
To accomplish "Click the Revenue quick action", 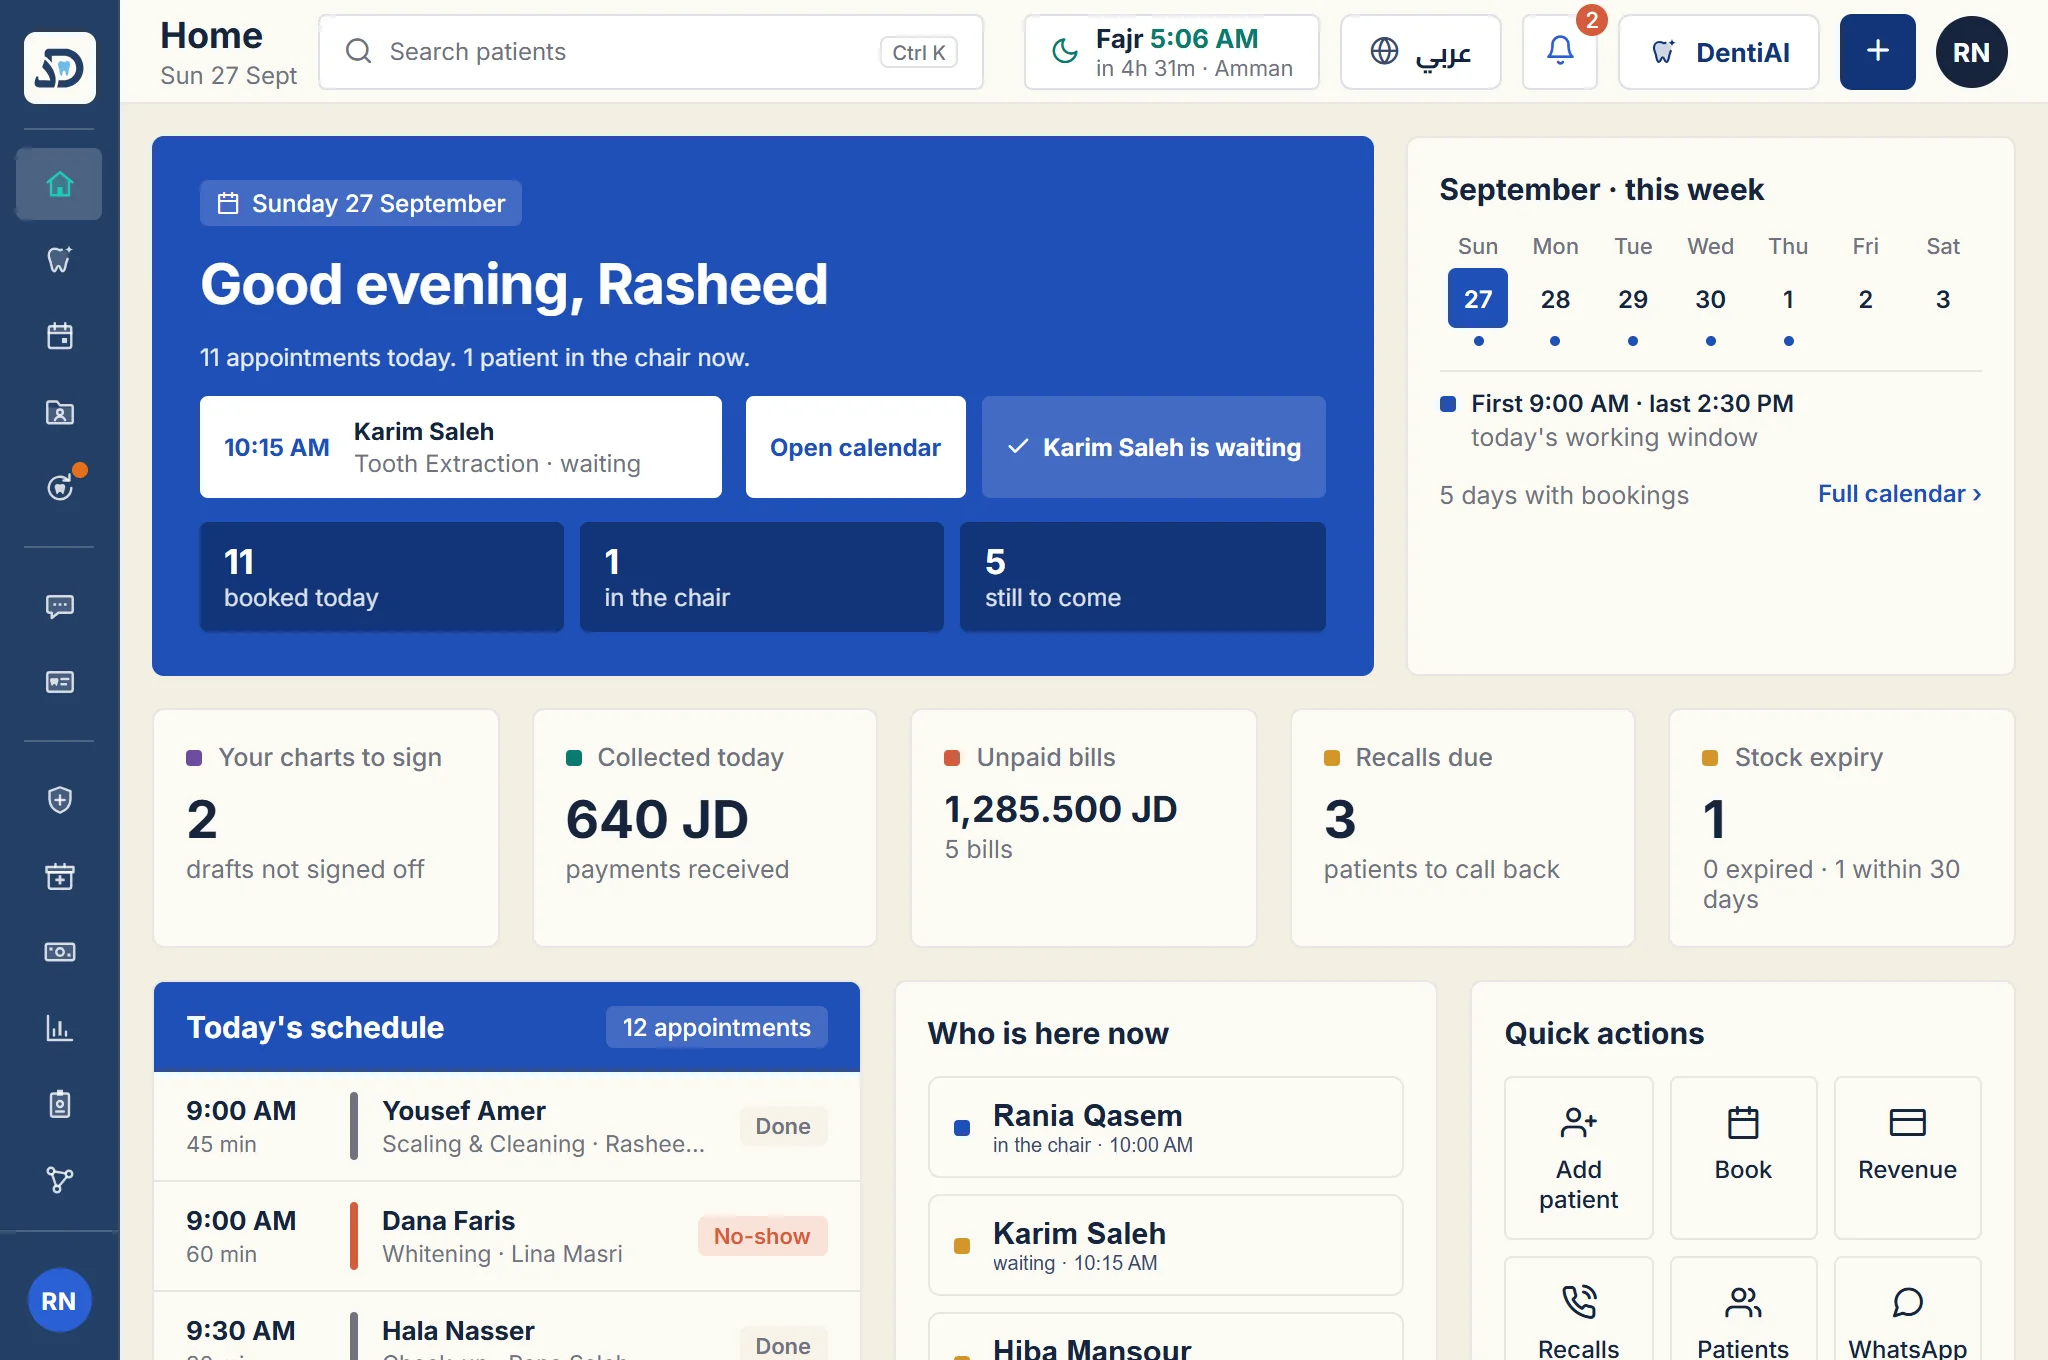I will [x=1907, y=1158].
